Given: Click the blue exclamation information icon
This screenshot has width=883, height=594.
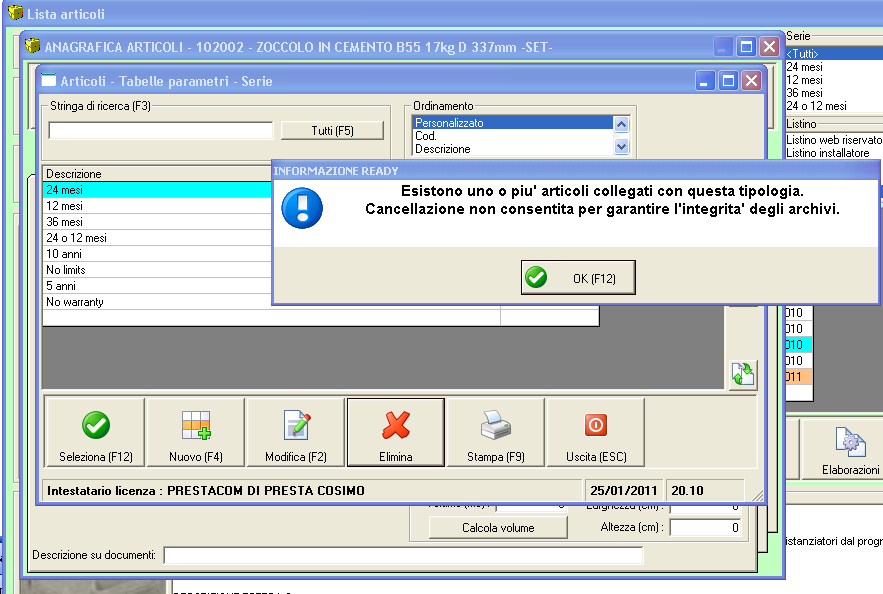Looking at the screenshot, I should pyautogui.click(x=302, y=208).
